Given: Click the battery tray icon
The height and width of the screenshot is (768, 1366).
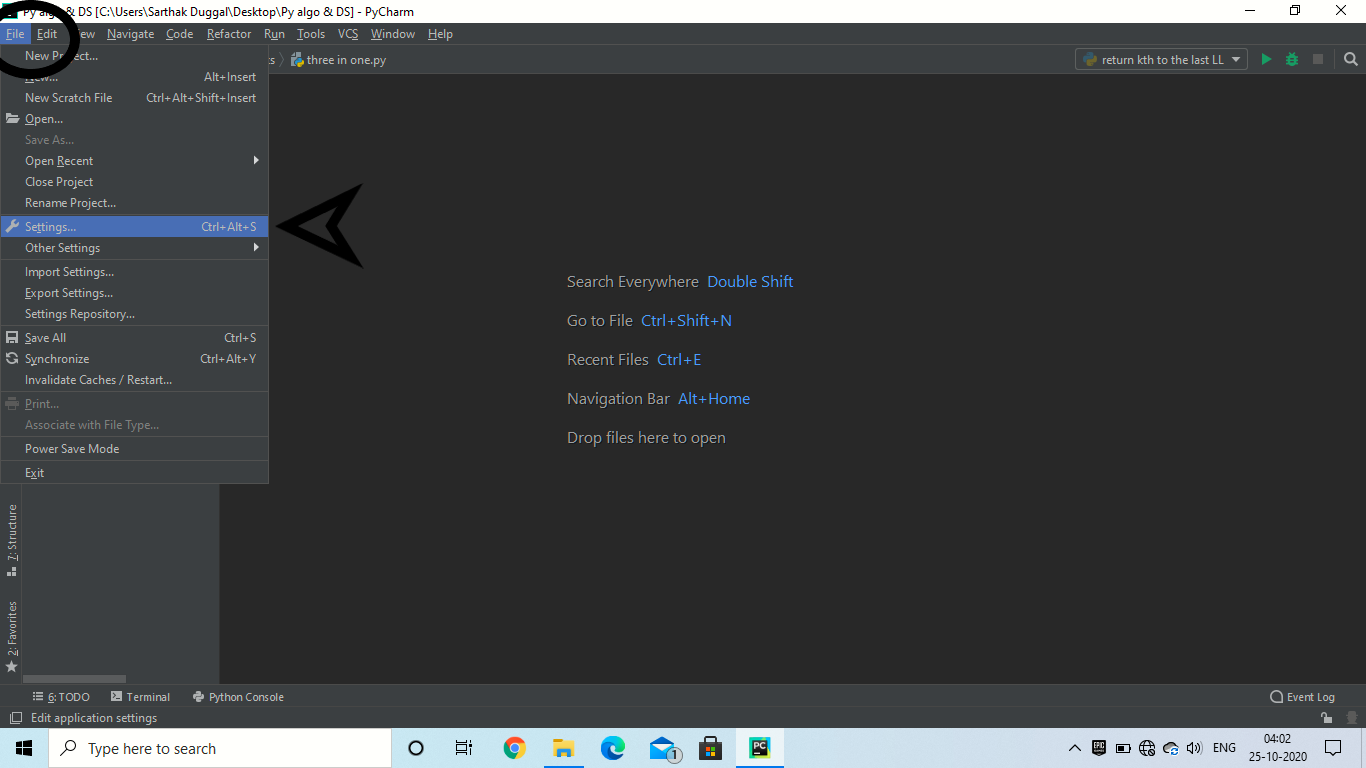Looking at the screenshot, I should [1123, 748].
